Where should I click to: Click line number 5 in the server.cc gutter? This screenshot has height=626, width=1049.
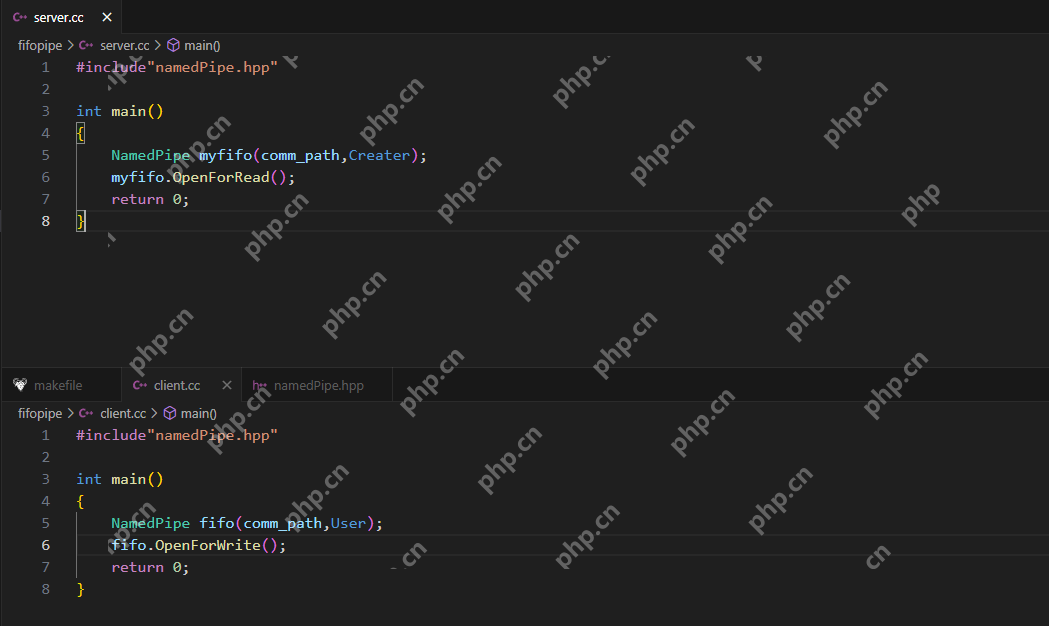46,155
